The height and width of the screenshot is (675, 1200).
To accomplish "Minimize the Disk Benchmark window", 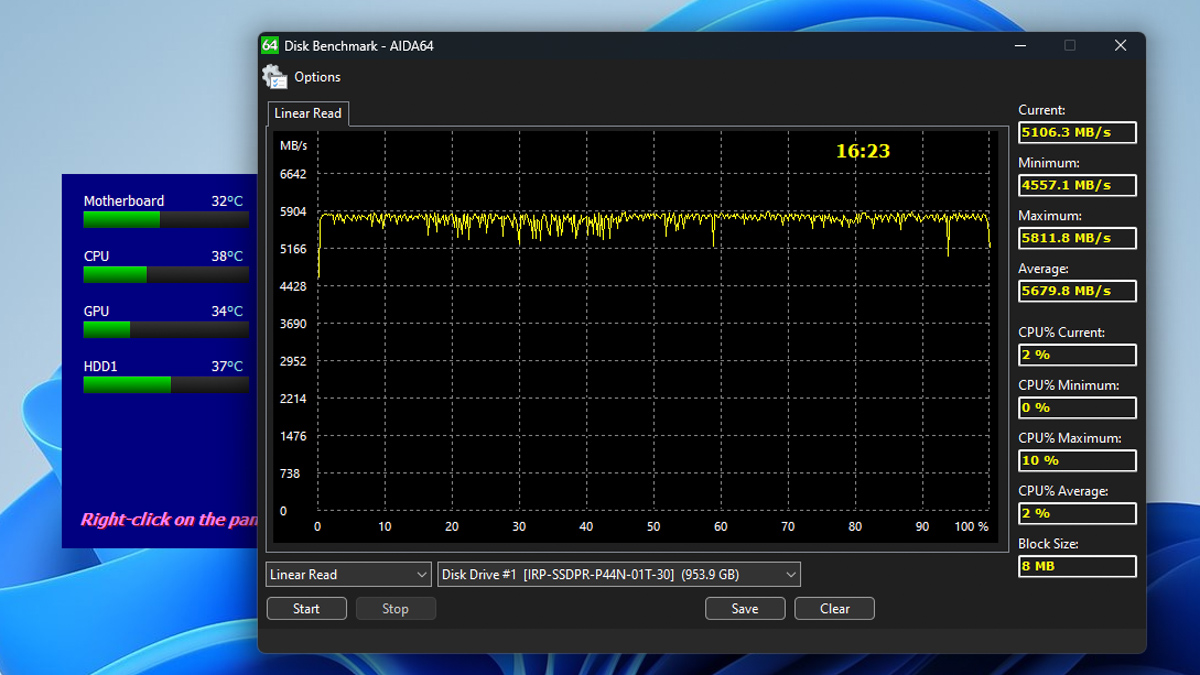I will click(1020, 46).
